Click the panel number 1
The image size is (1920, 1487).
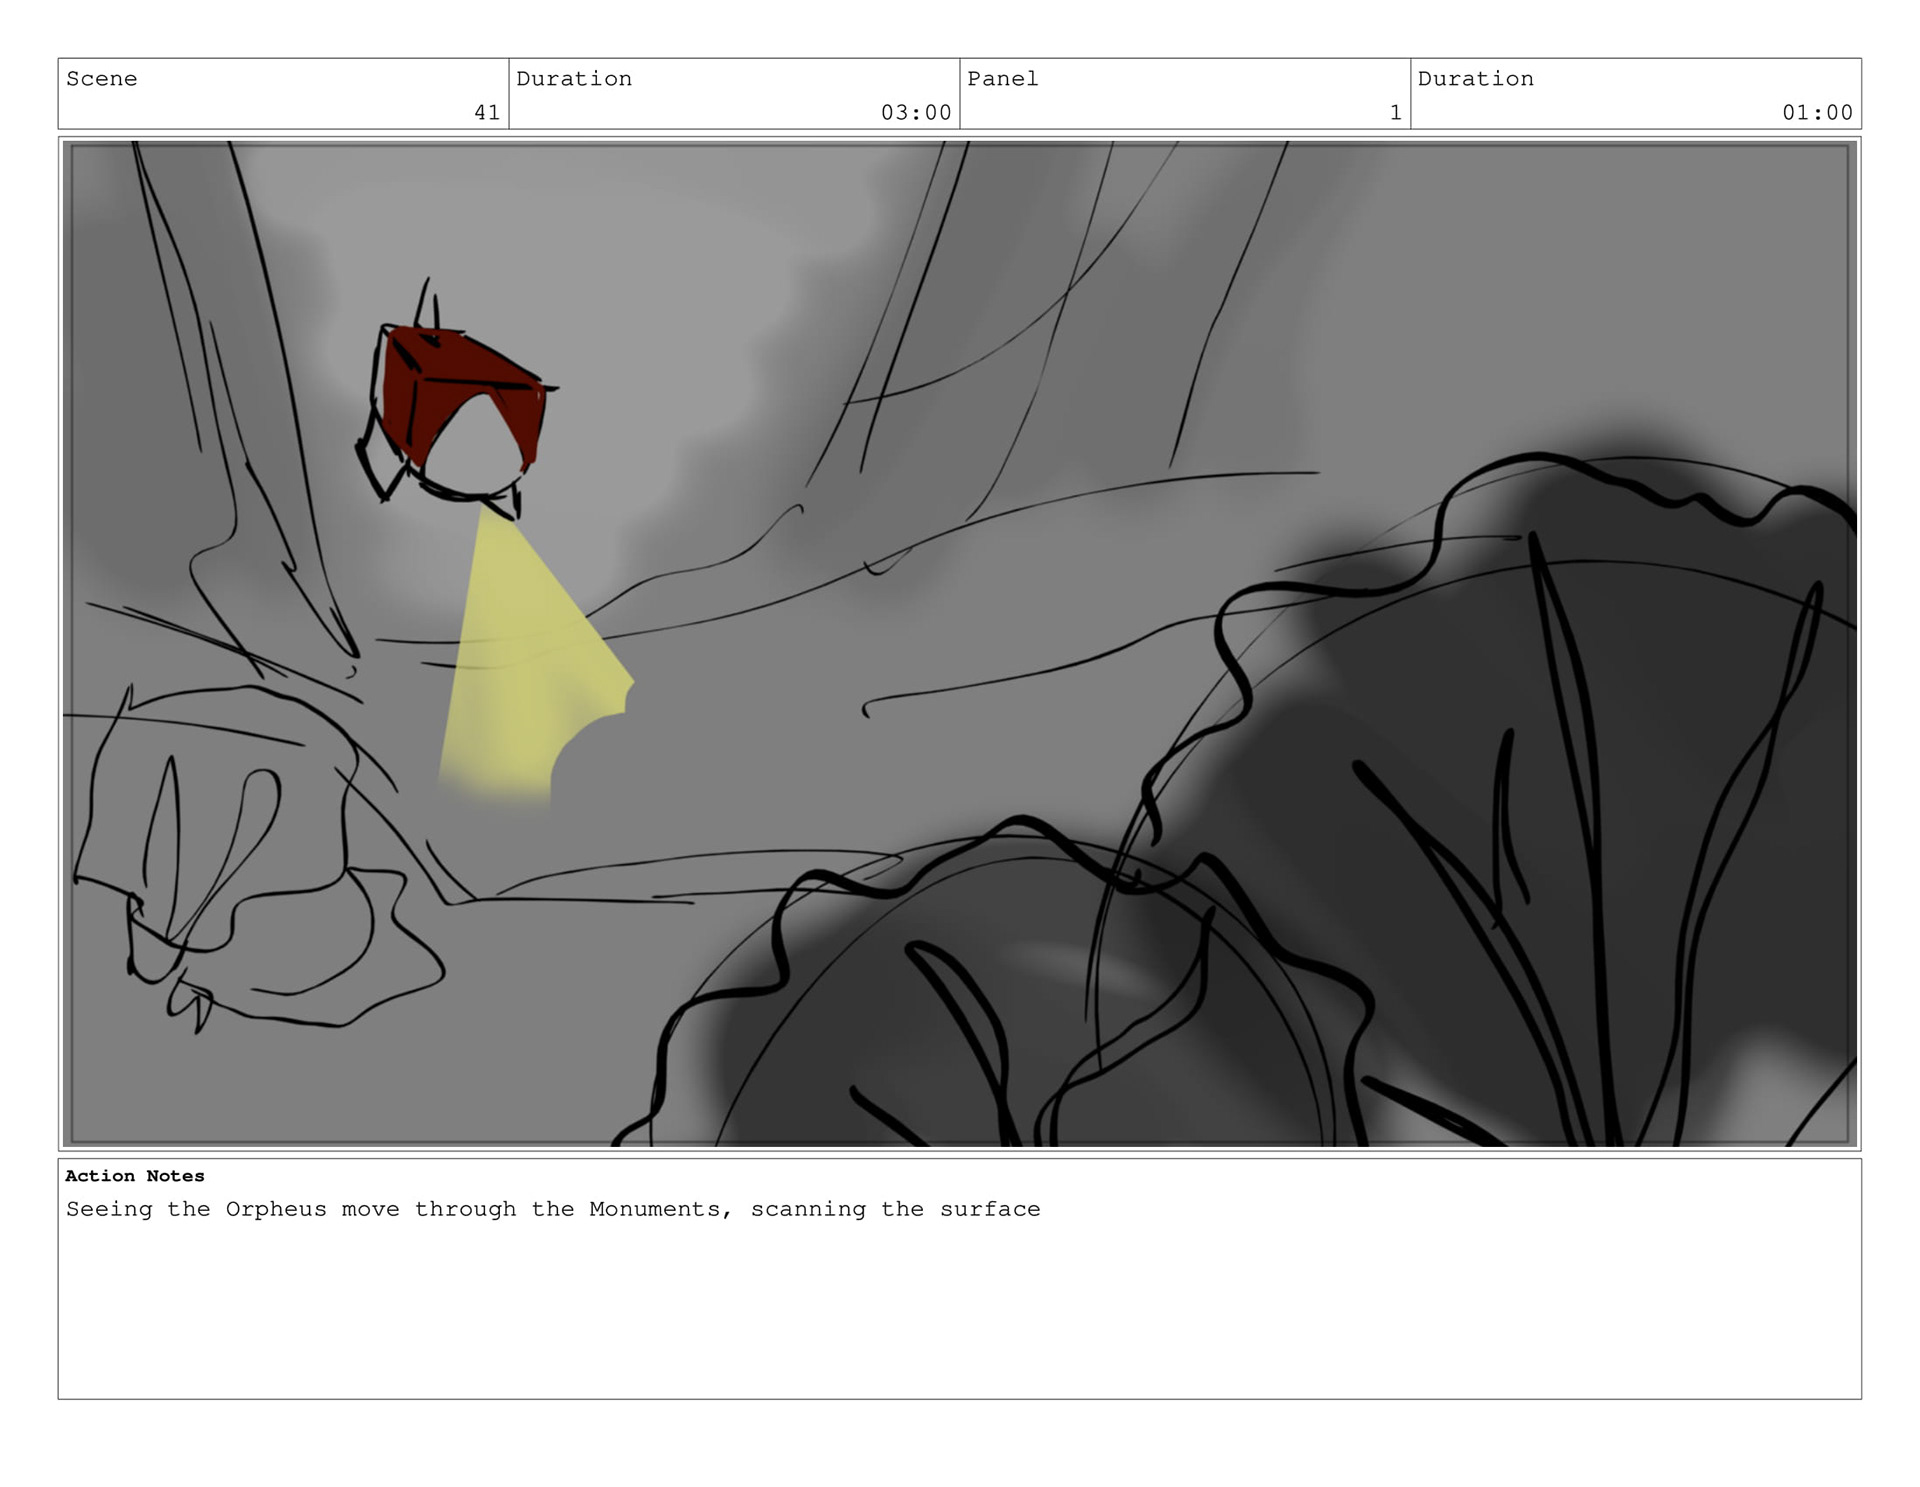(1395, 113)
